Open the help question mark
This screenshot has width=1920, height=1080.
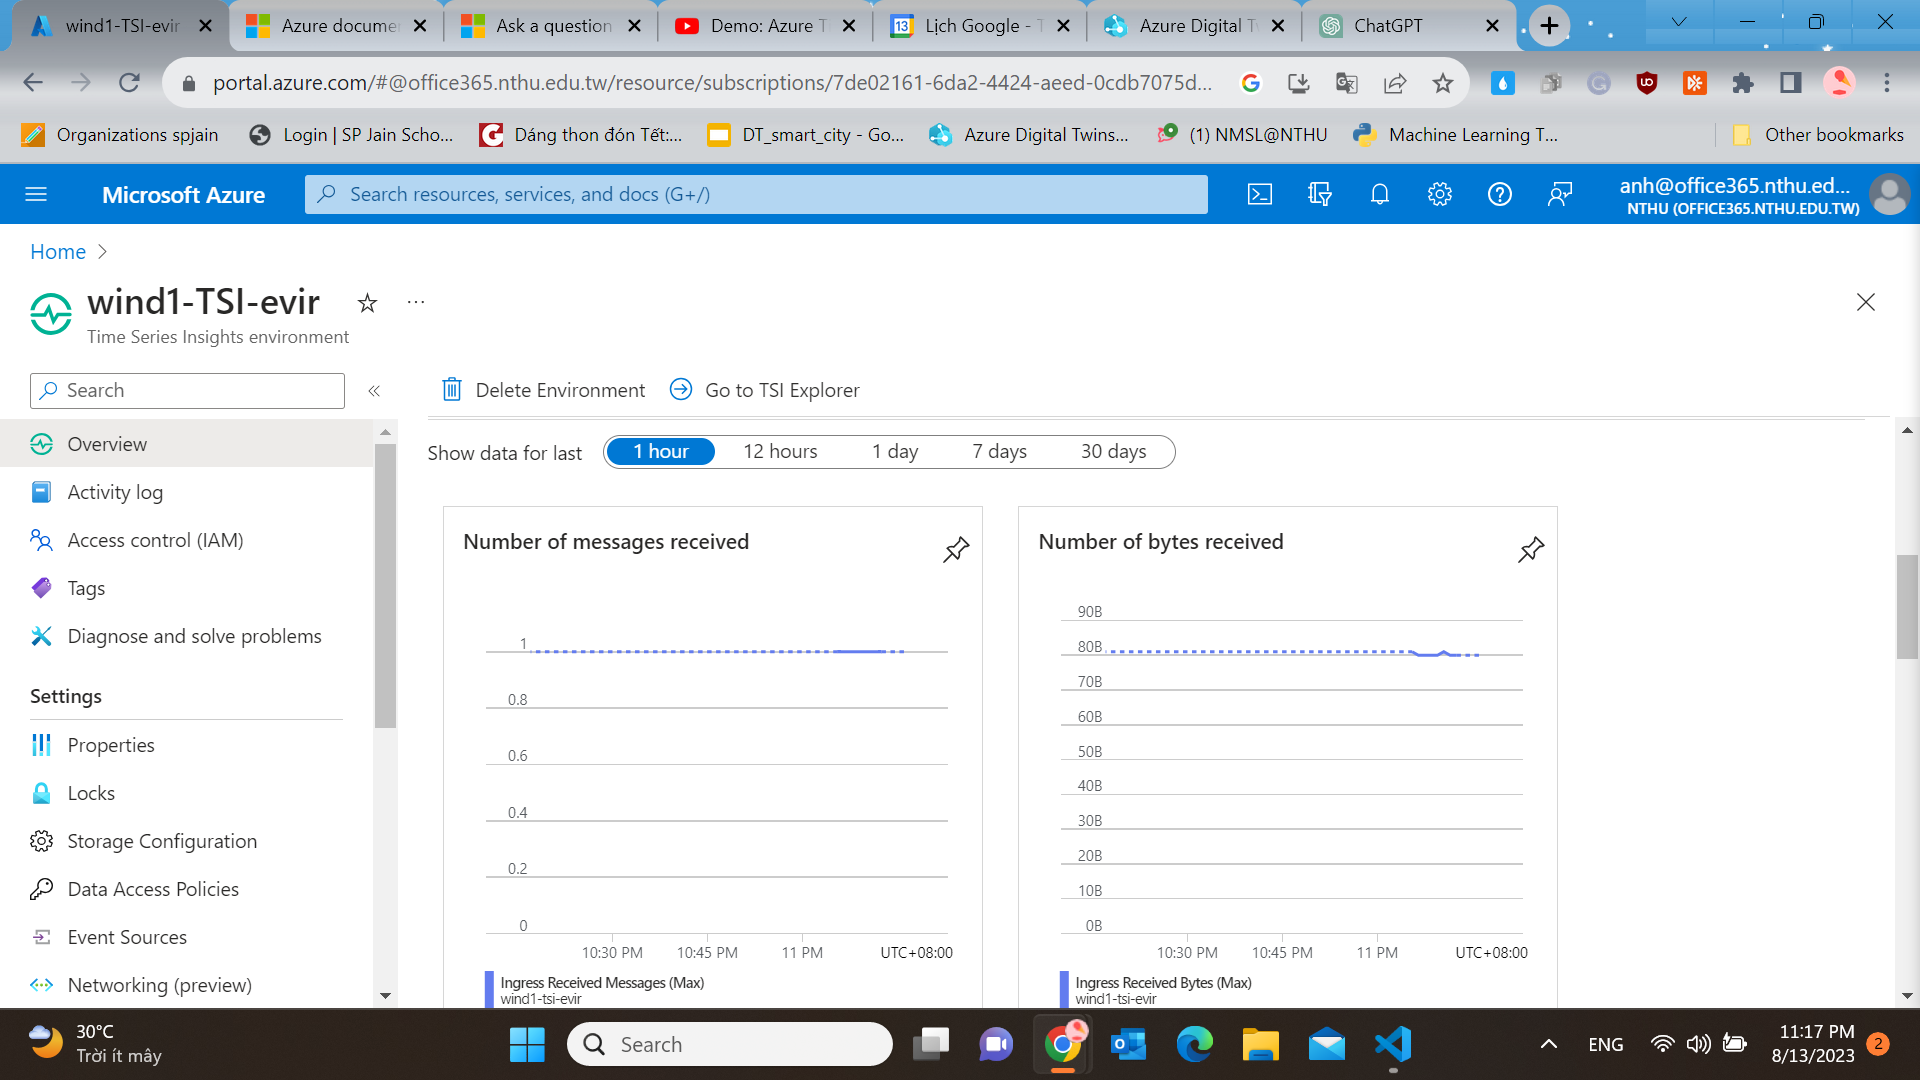1500,194
